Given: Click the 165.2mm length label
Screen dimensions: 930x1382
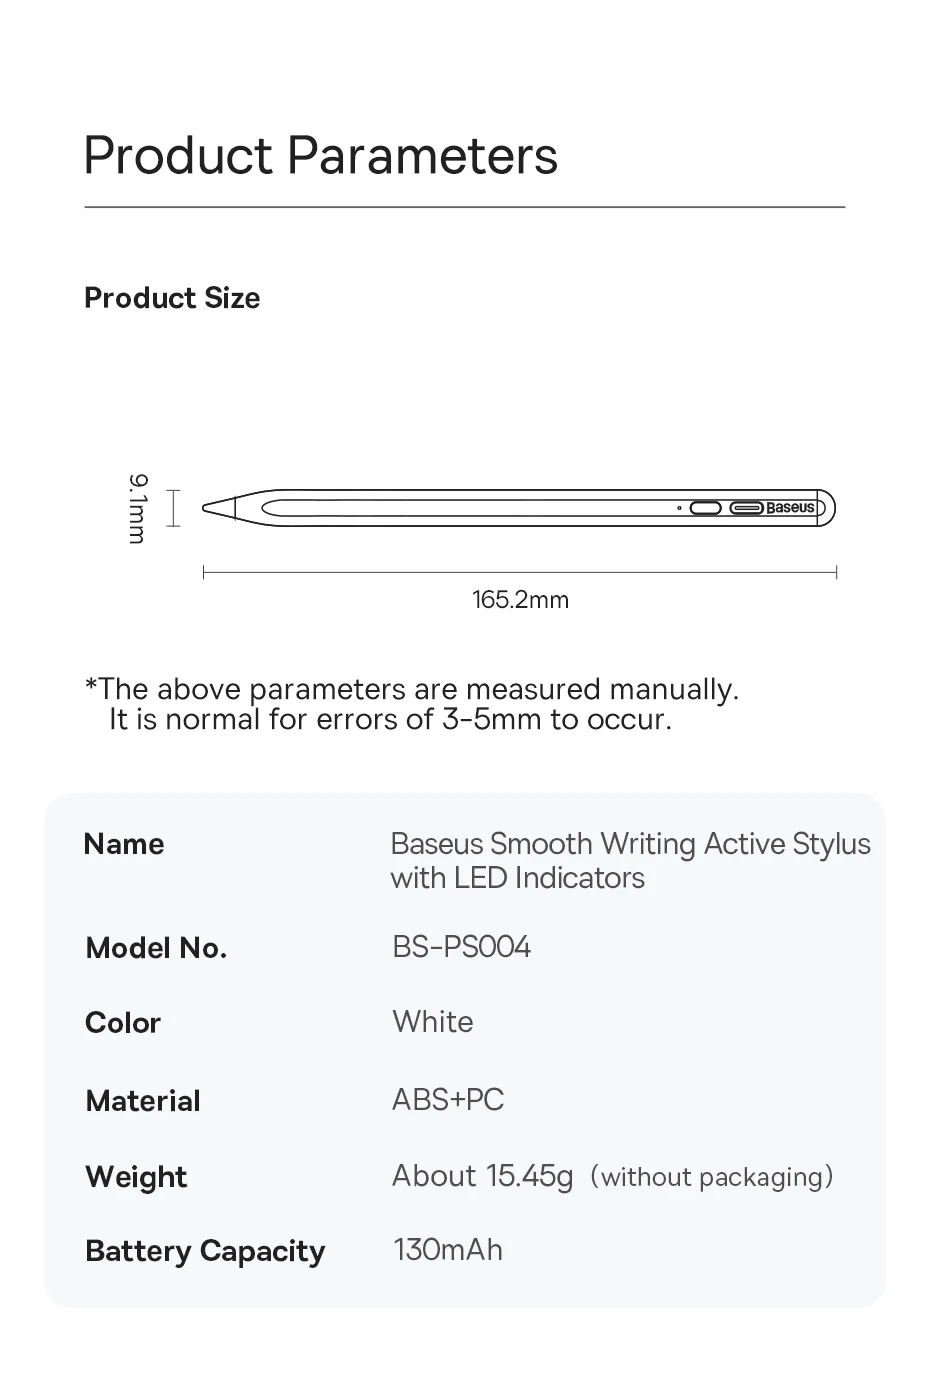Looking at the screenshot, I should 520,600.
